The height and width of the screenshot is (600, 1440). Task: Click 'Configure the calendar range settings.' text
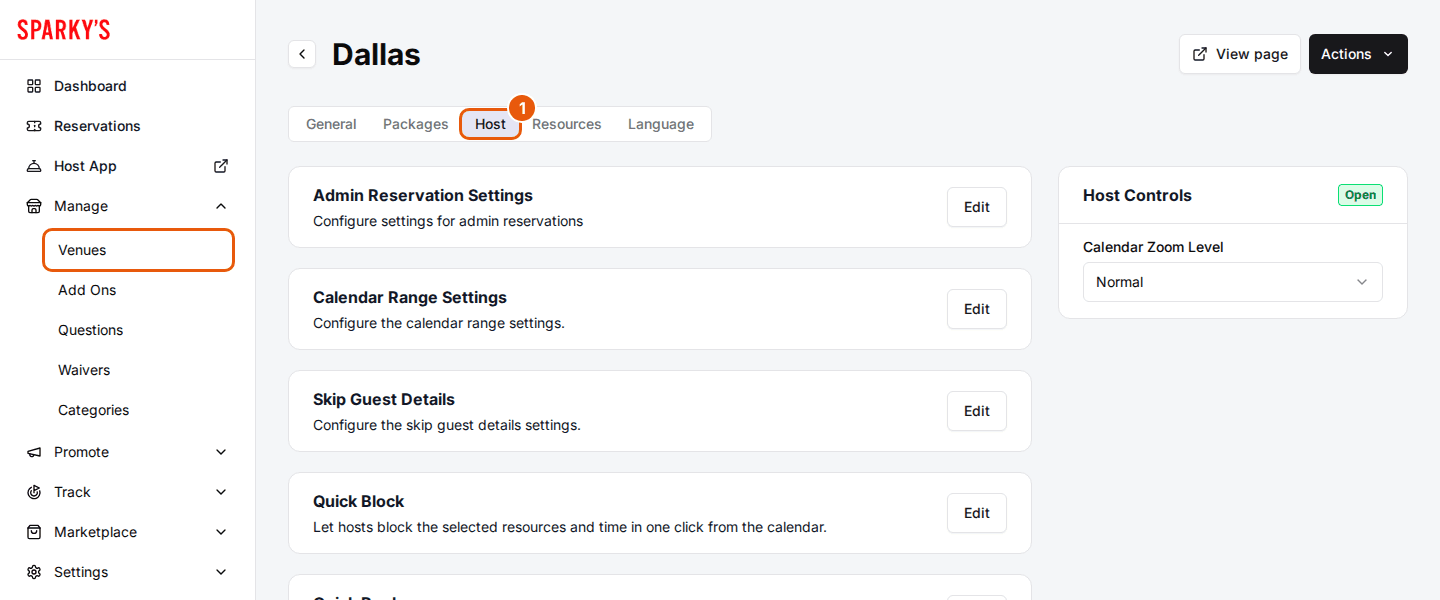point(439,323)
